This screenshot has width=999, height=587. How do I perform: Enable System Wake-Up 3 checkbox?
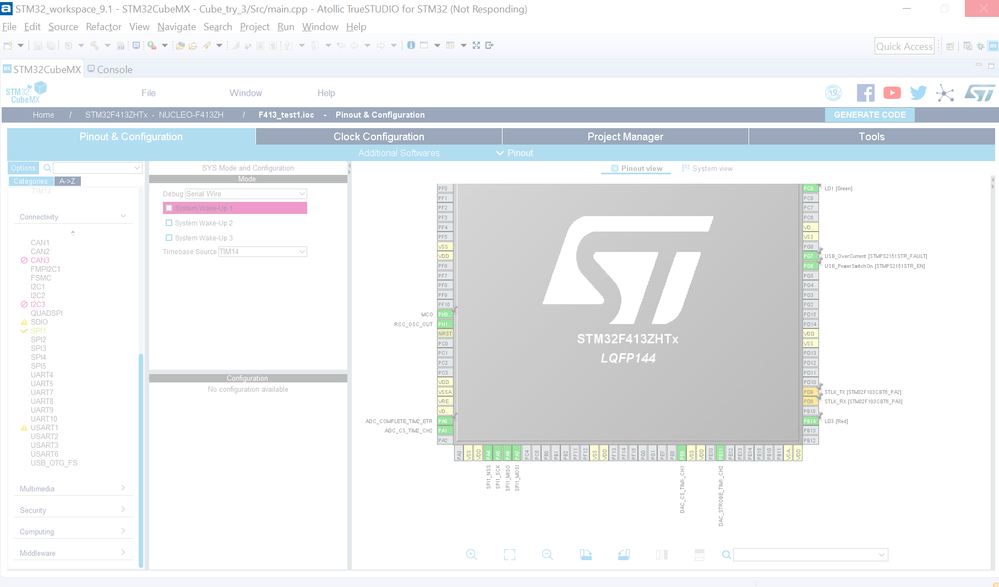coord(169,238)
